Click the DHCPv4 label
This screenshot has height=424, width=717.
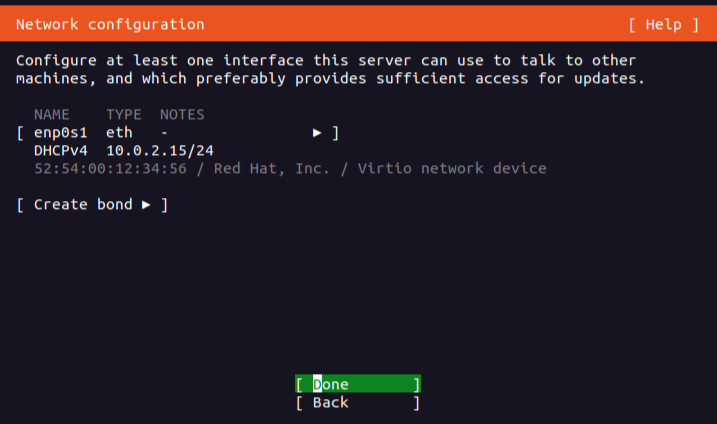(61, 150)
